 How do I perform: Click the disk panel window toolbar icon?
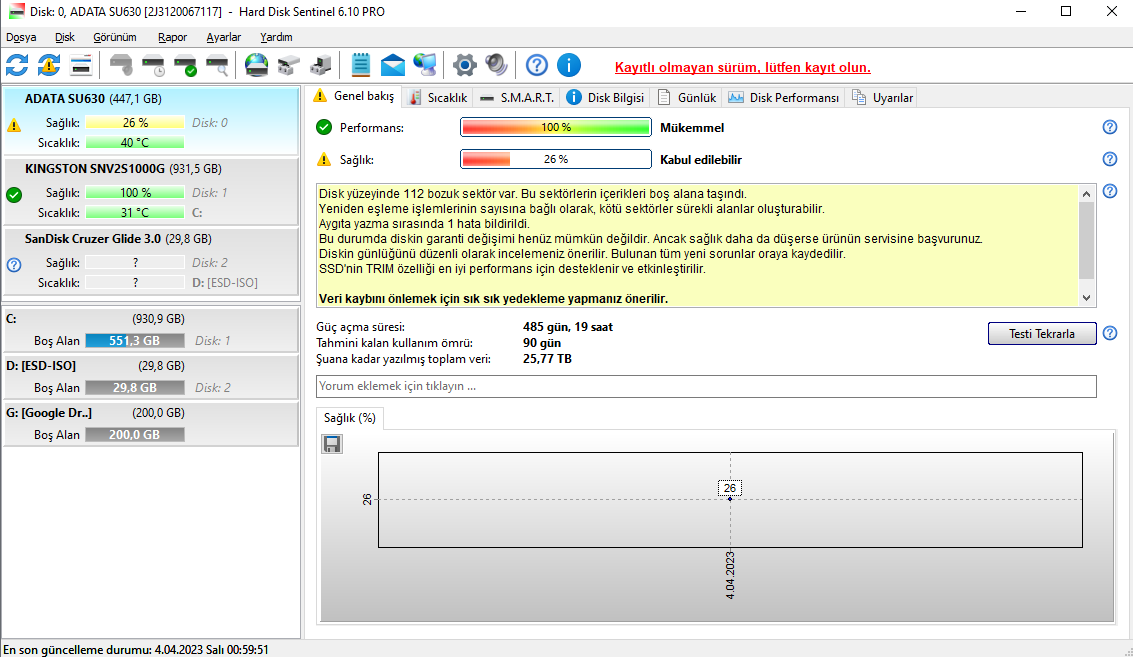pos(81,65)
